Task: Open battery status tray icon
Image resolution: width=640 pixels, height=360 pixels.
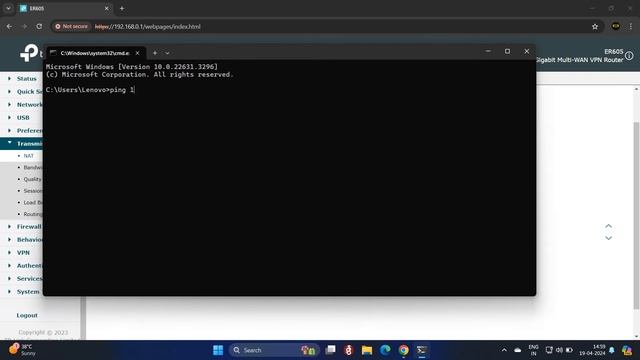Action: pos(569,350)
